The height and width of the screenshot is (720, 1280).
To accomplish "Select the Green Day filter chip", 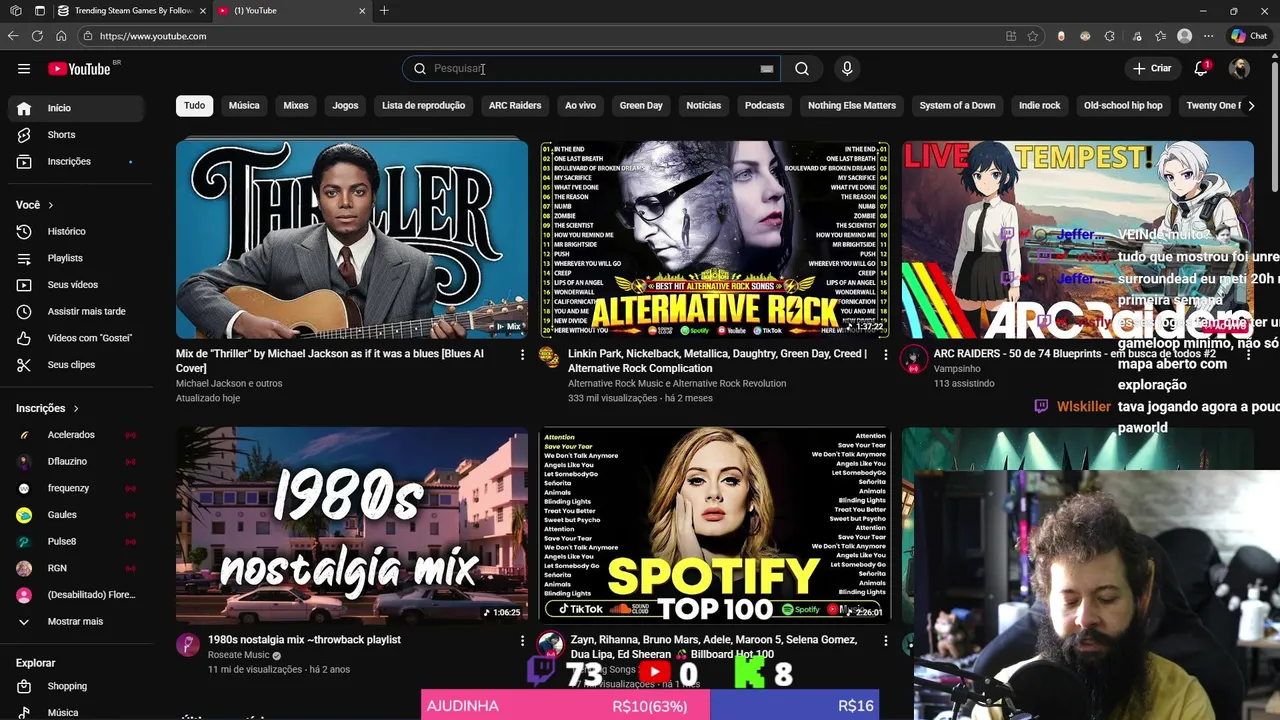I will [641, 106].
